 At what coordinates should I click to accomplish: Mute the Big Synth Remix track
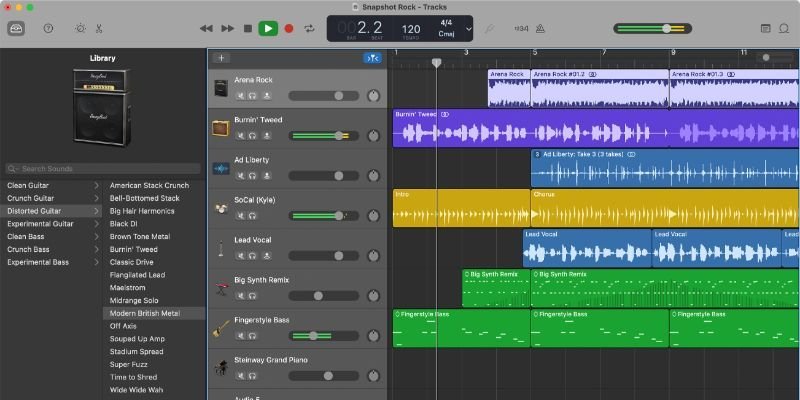pos(240,296)
